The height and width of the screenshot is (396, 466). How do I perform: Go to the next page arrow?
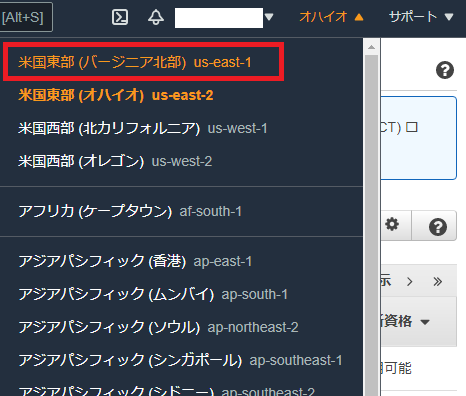coord(410,282)
